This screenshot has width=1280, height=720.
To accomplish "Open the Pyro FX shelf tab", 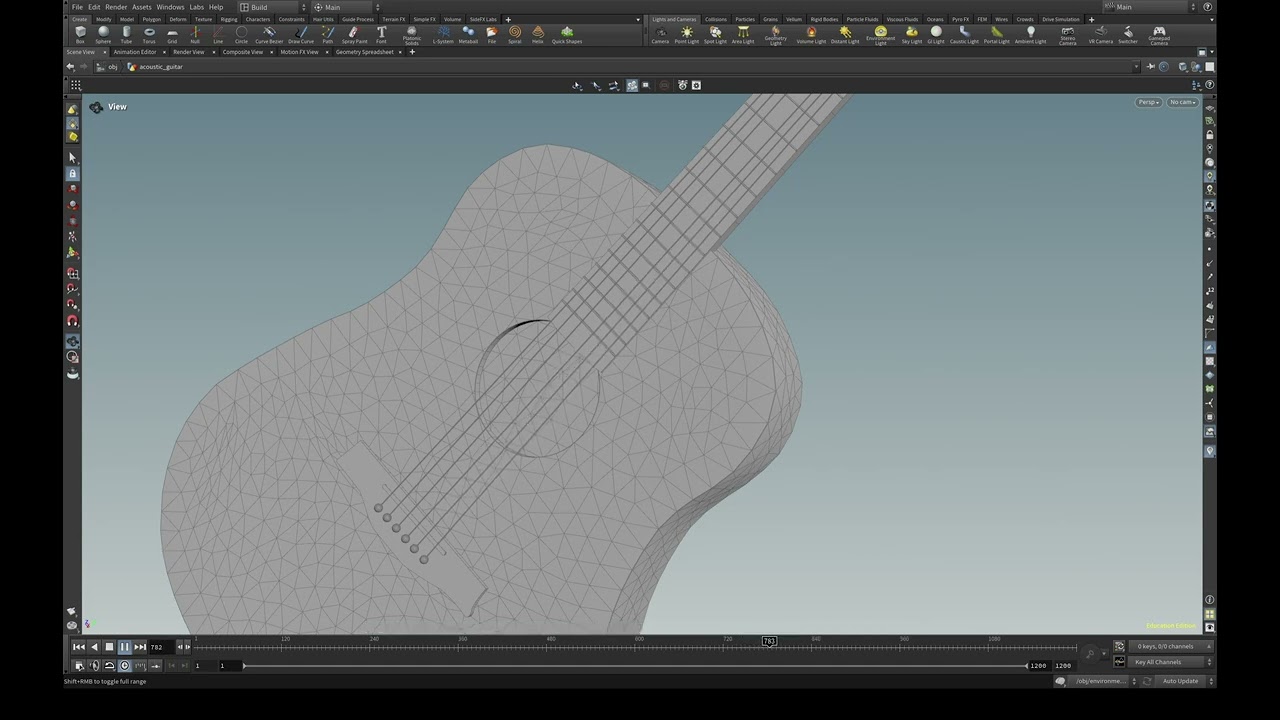I will pos(960,19).
